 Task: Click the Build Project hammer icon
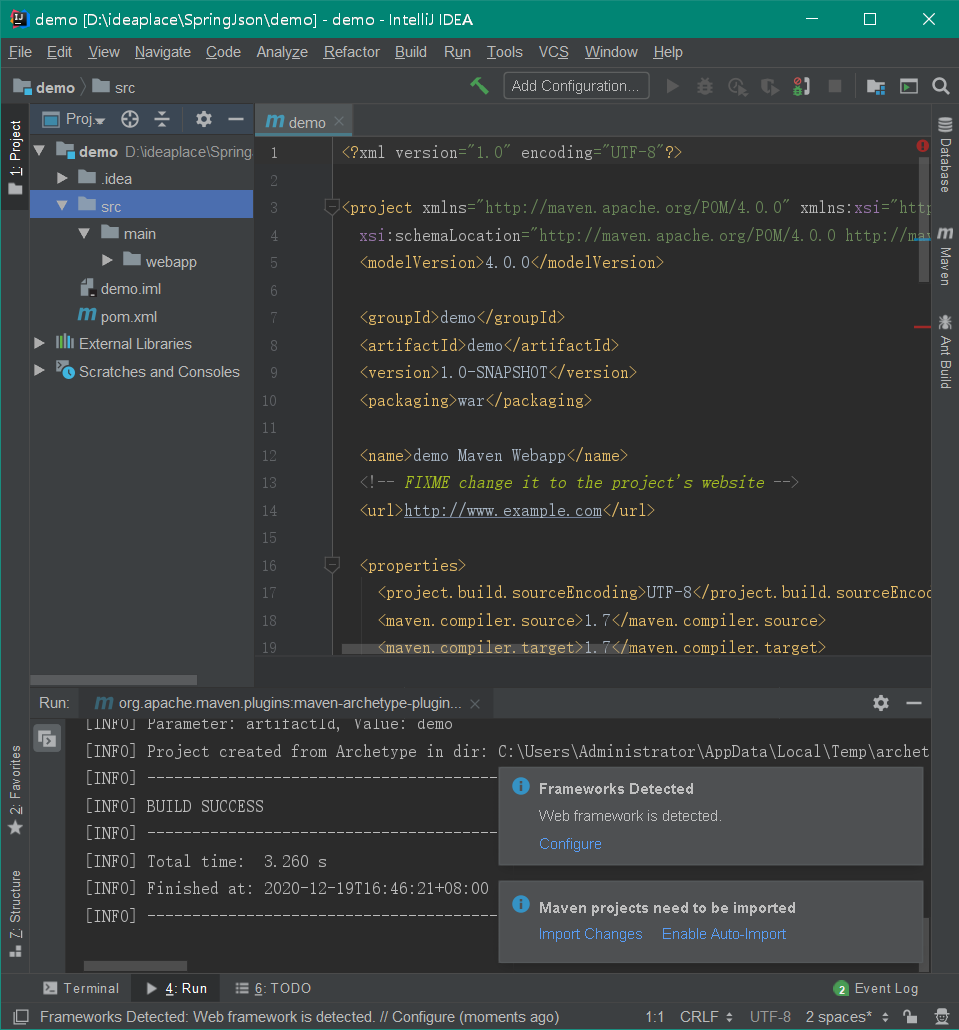480,86
